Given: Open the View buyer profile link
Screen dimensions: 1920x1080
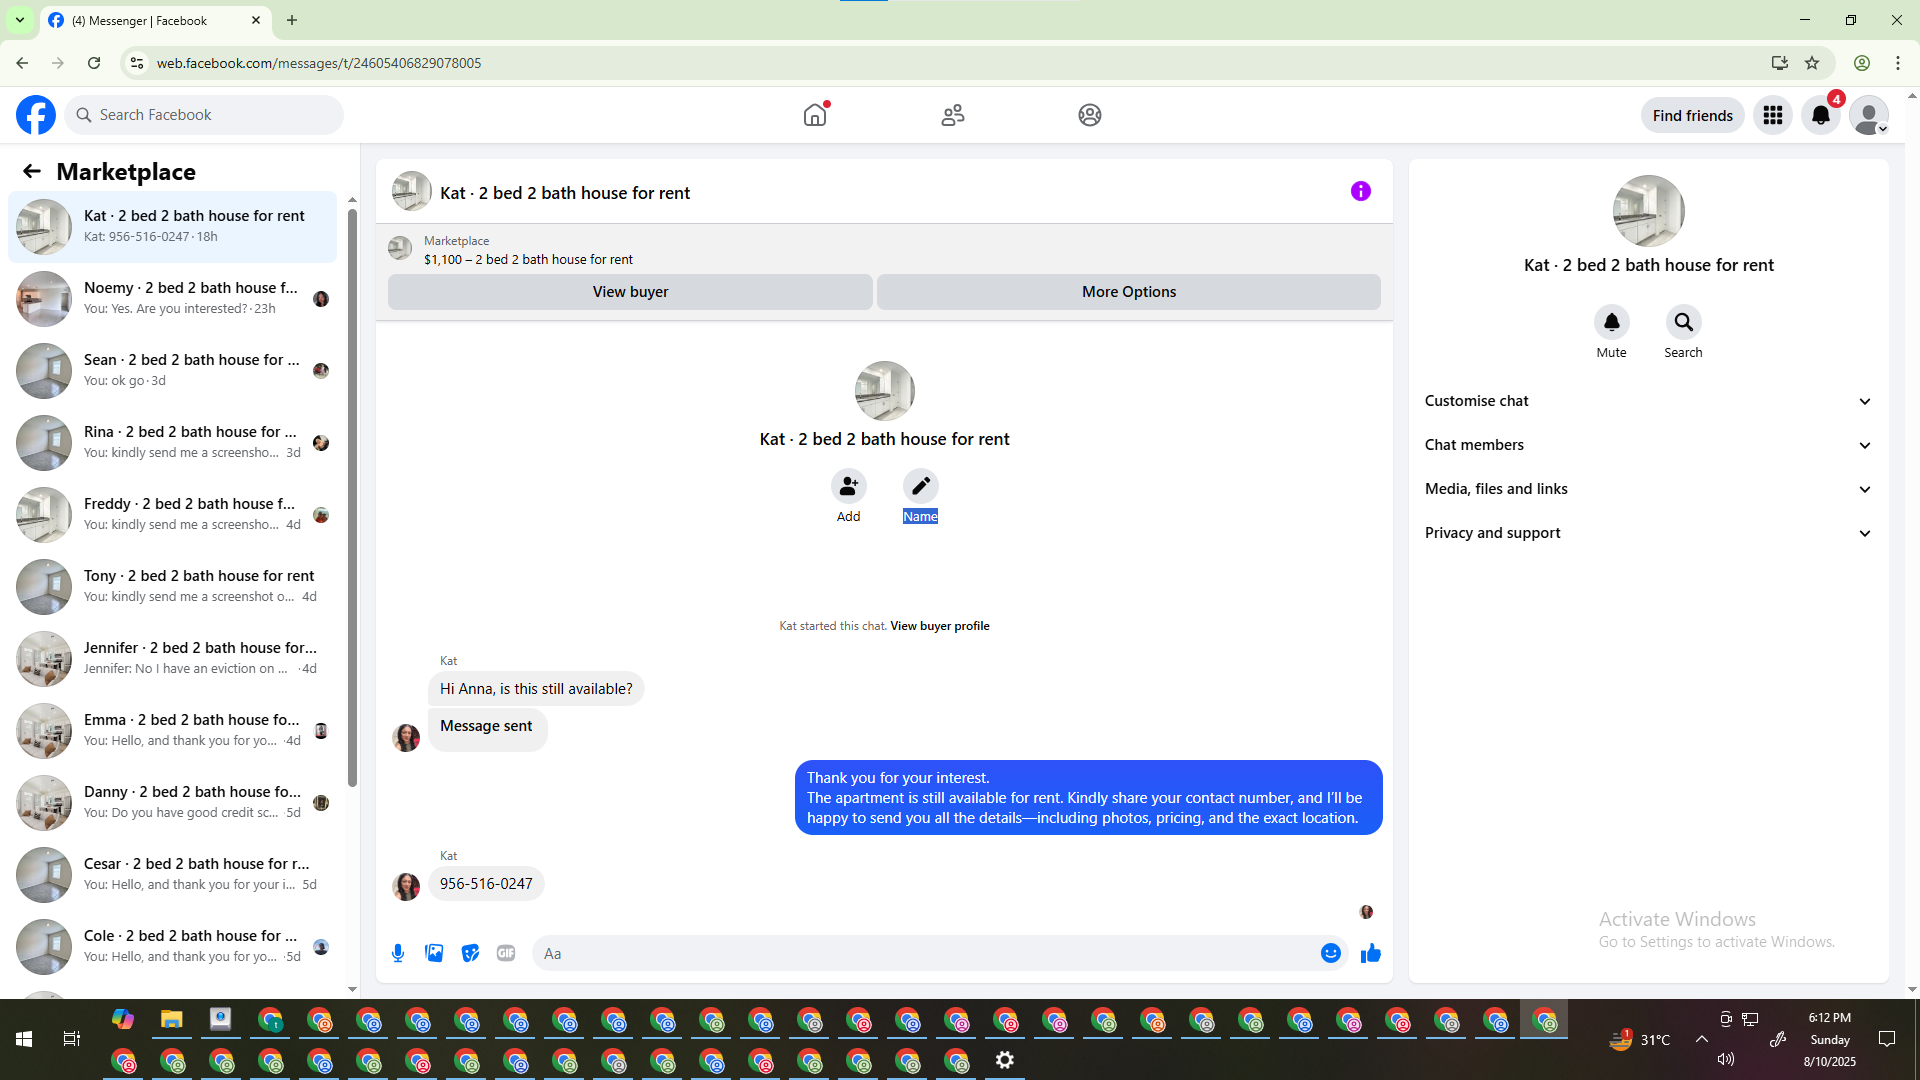Looking at the screenshot, I should coord(939,626).
